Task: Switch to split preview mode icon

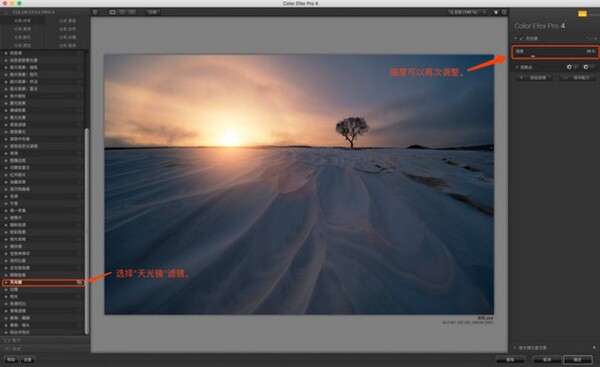Action: pos(122,12)
